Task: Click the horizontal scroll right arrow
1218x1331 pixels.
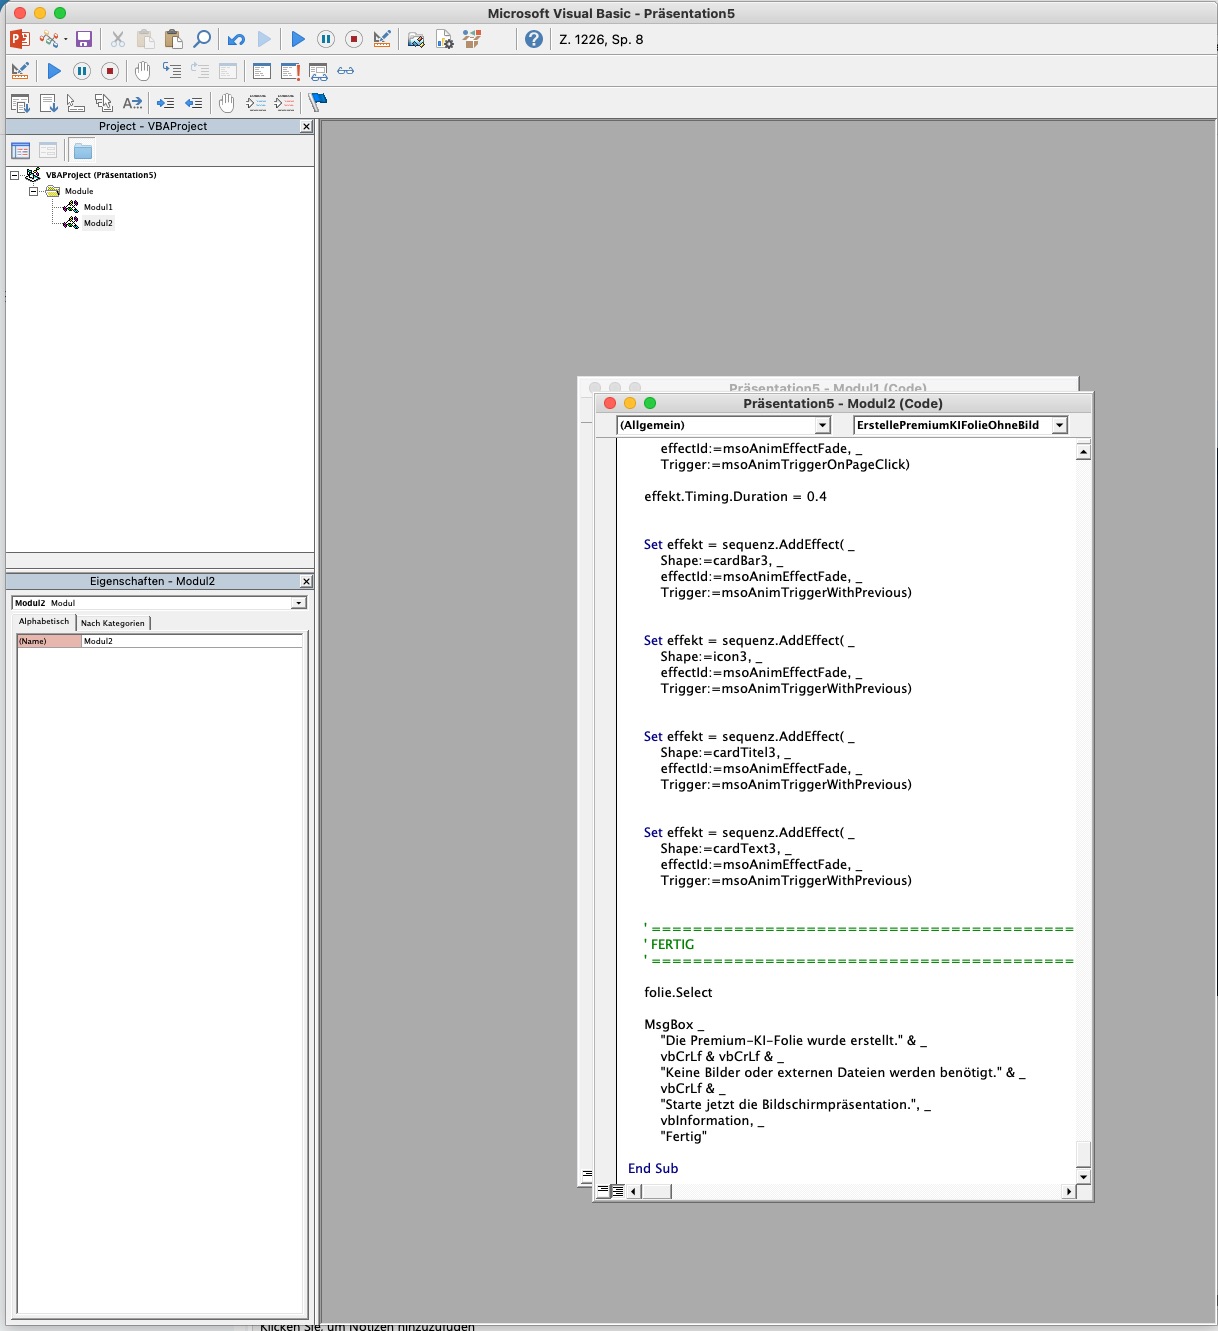Action: (x=1068, y=1191)
